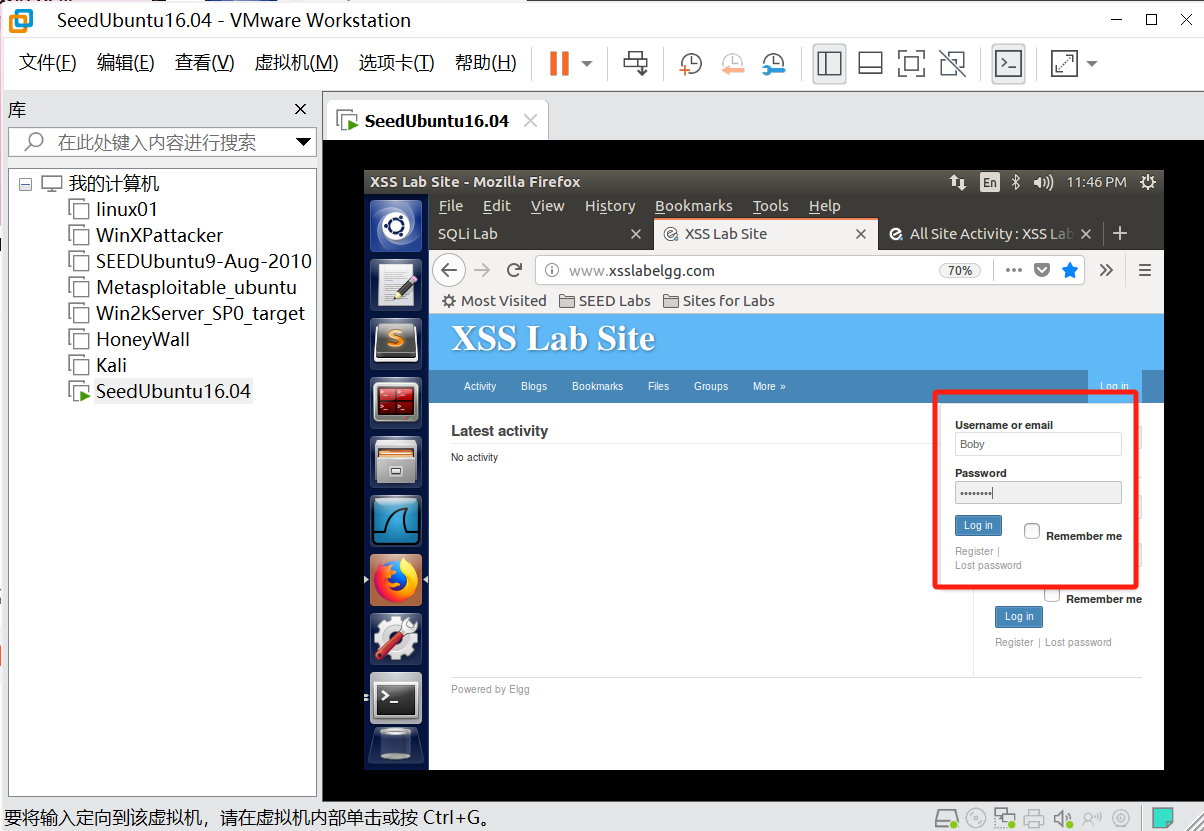Click the Username or email field

tap(1038, 444)
